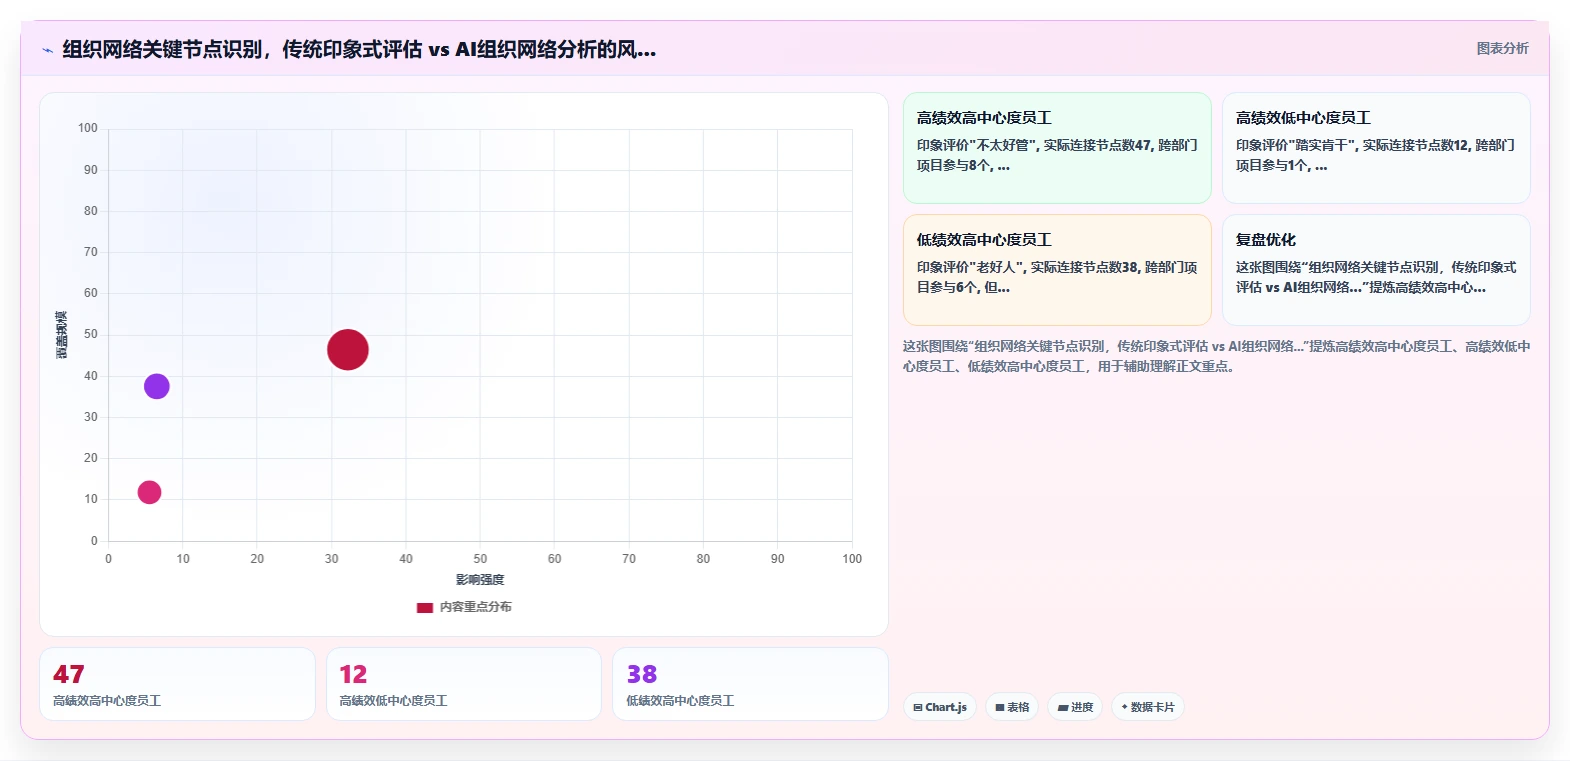Click the stat value 12
Screen dimensions: 1570x761
(353, 675)
